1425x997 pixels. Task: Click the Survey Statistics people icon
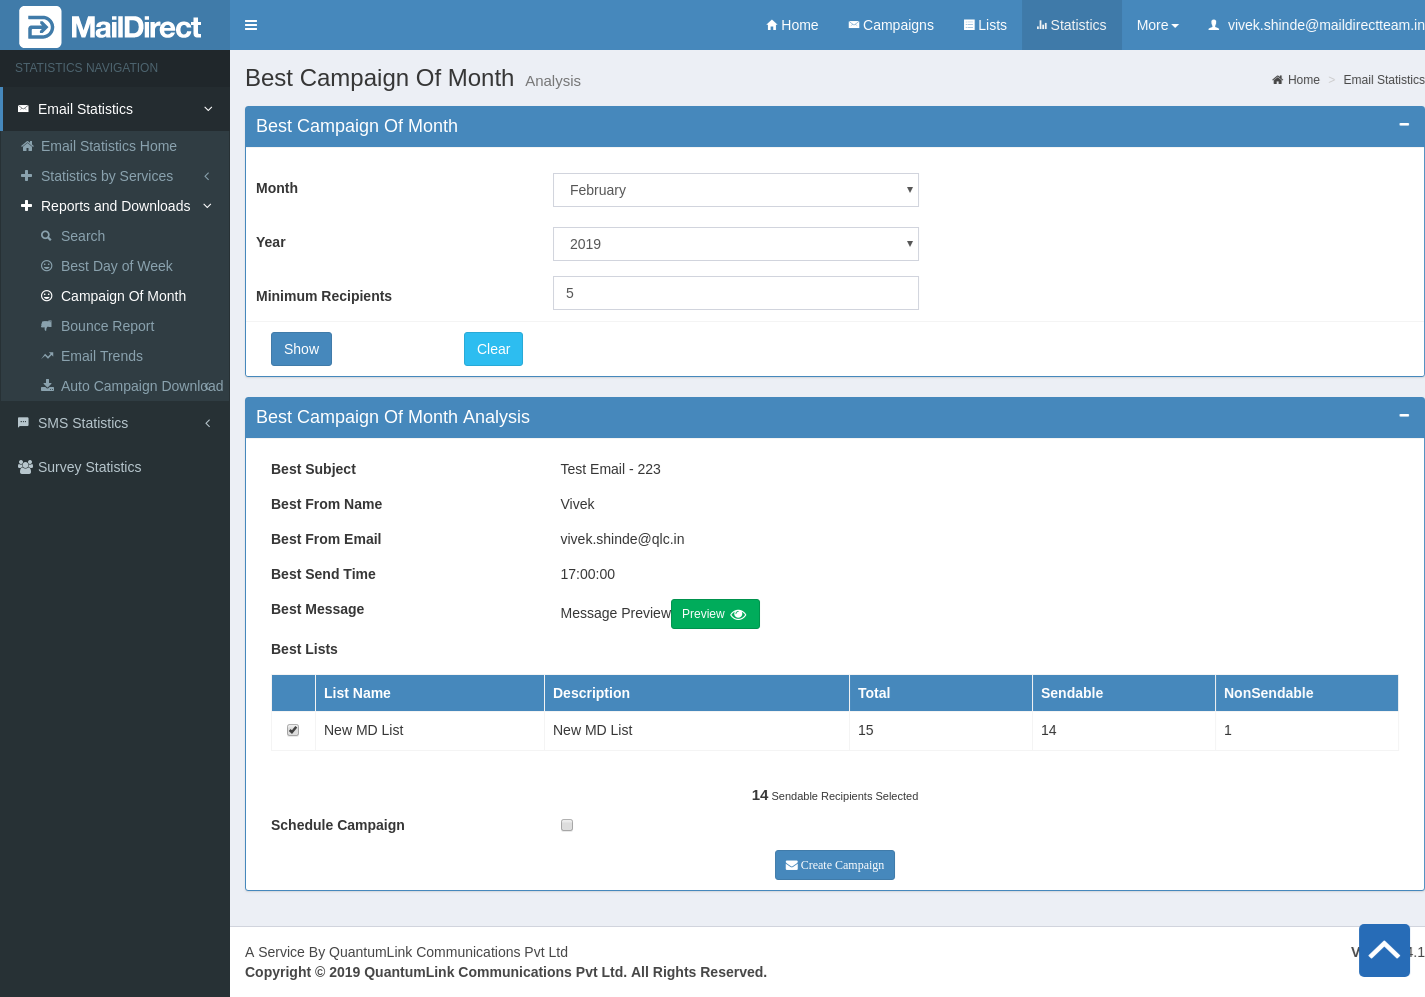[x=25, y=467]
